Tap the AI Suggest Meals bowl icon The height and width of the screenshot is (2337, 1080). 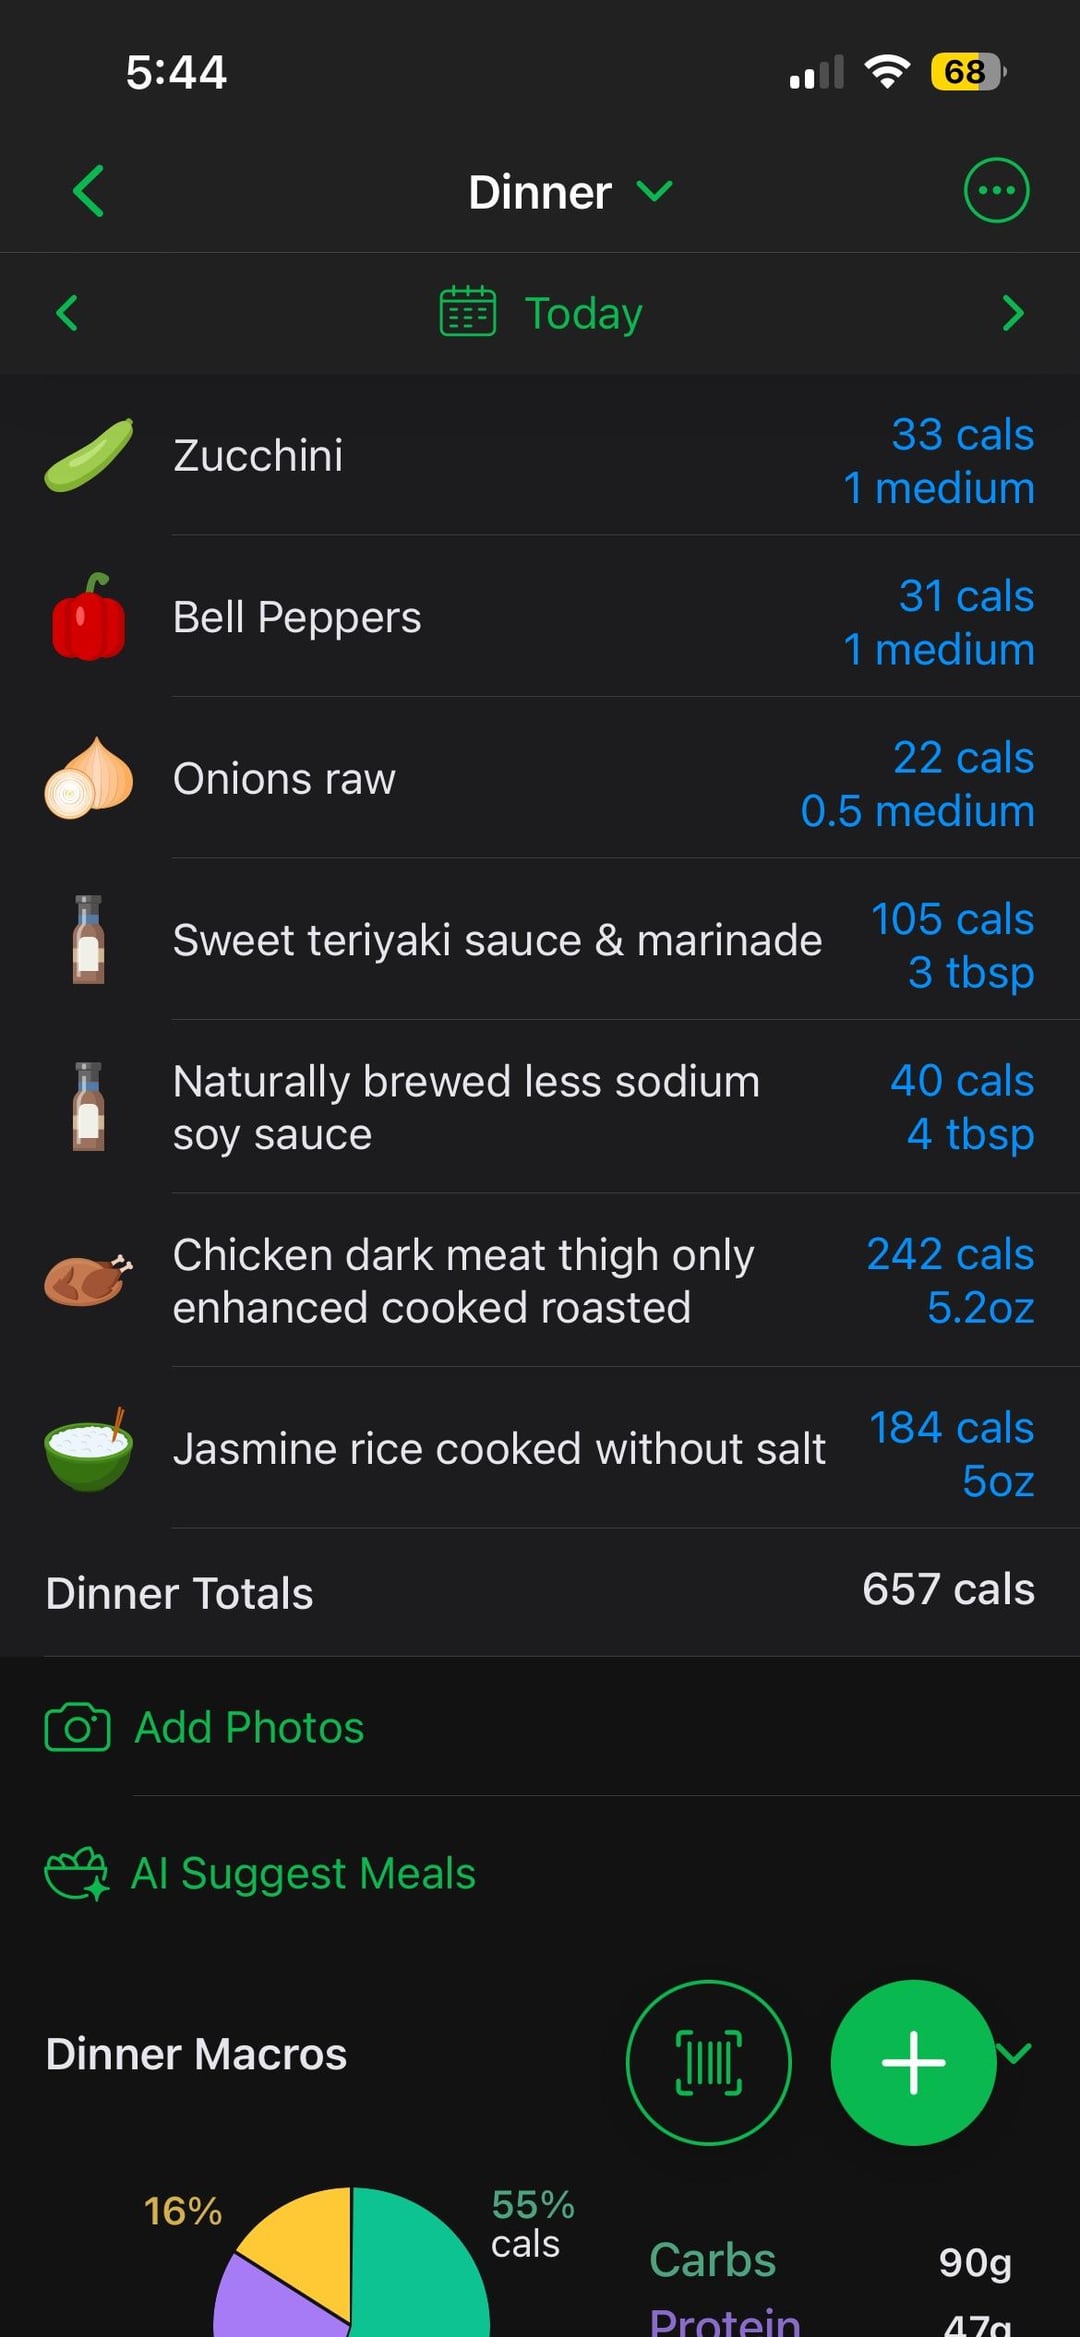click(76, 1873)
